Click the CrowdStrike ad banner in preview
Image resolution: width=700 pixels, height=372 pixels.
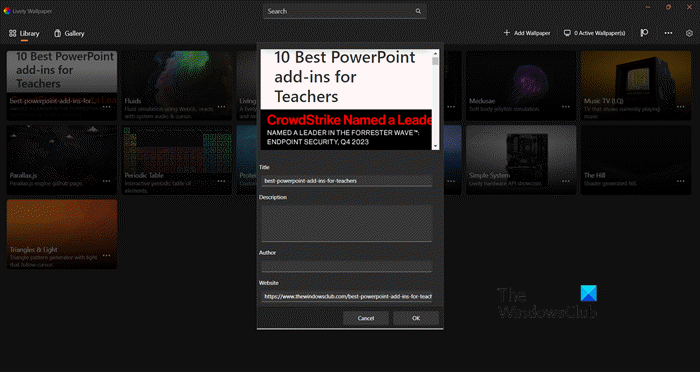(x=346, y=130)
